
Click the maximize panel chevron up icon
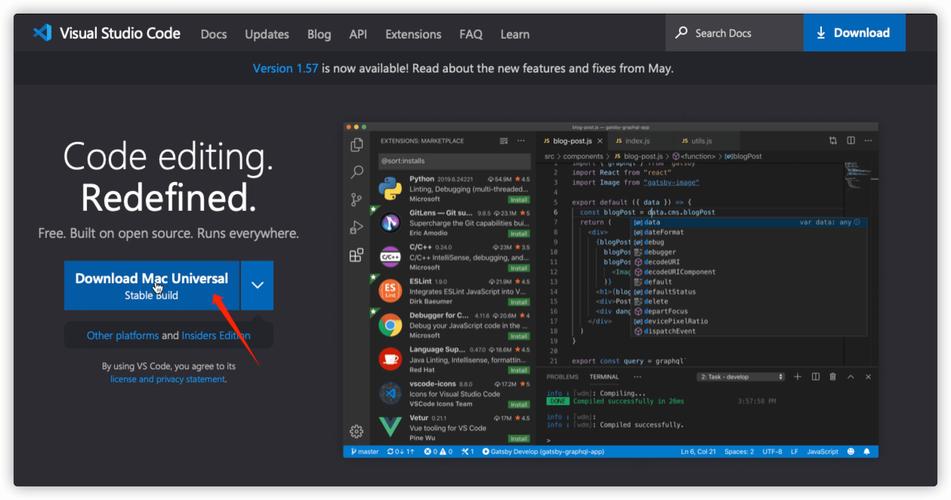(850, 377)
